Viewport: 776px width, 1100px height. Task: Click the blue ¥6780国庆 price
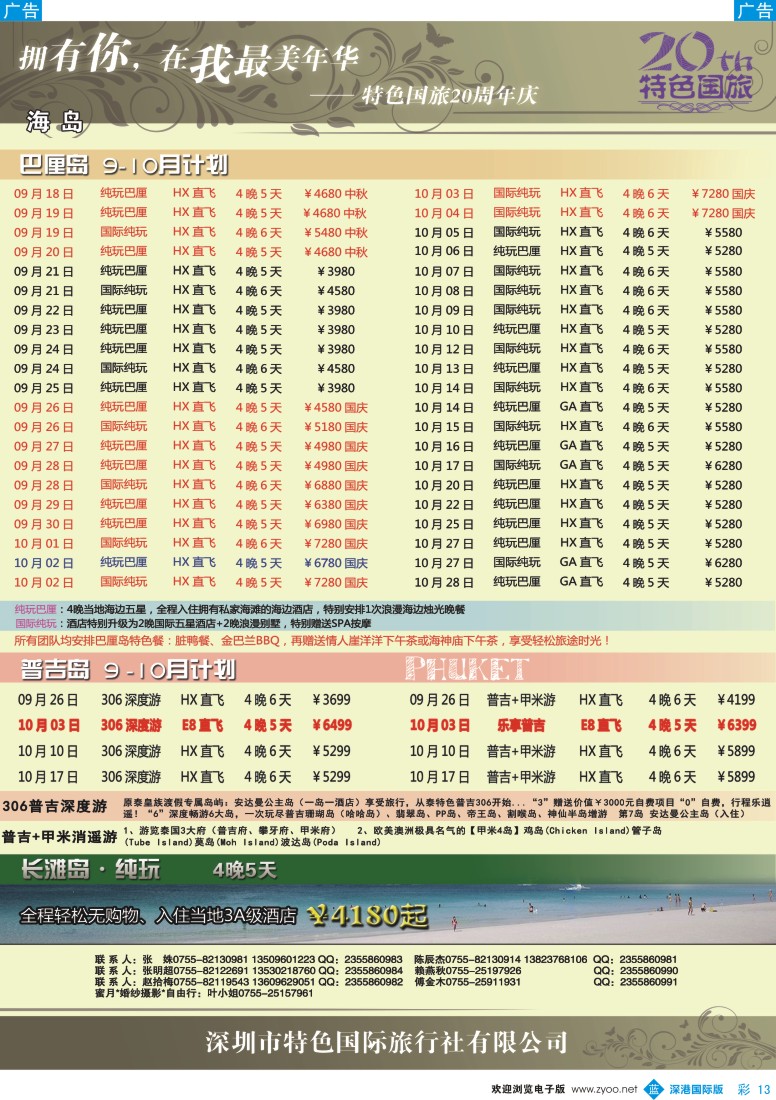(x=335, y=563)
